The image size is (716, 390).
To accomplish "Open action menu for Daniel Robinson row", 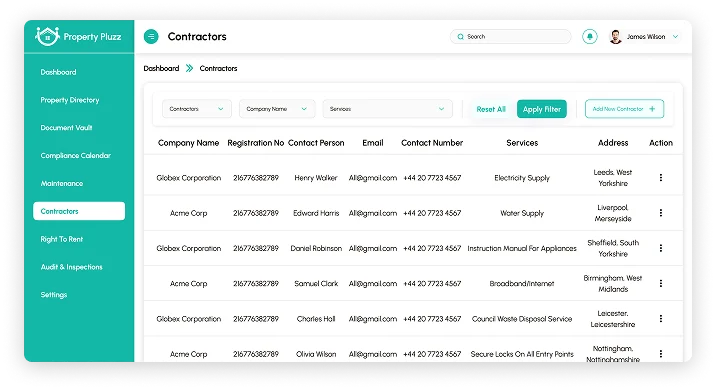I will [x=661, y=248].
